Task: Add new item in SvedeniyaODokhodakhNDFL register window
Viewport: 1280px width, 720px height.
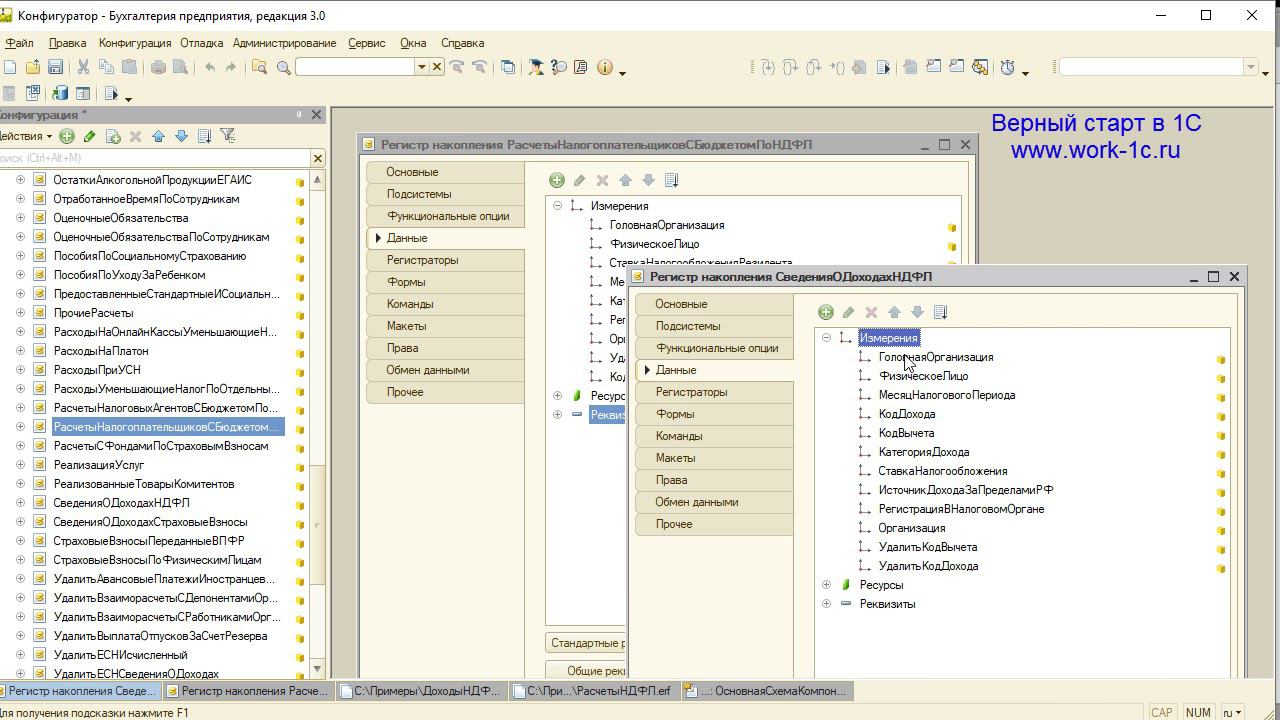Action: [x=825, y=312]
